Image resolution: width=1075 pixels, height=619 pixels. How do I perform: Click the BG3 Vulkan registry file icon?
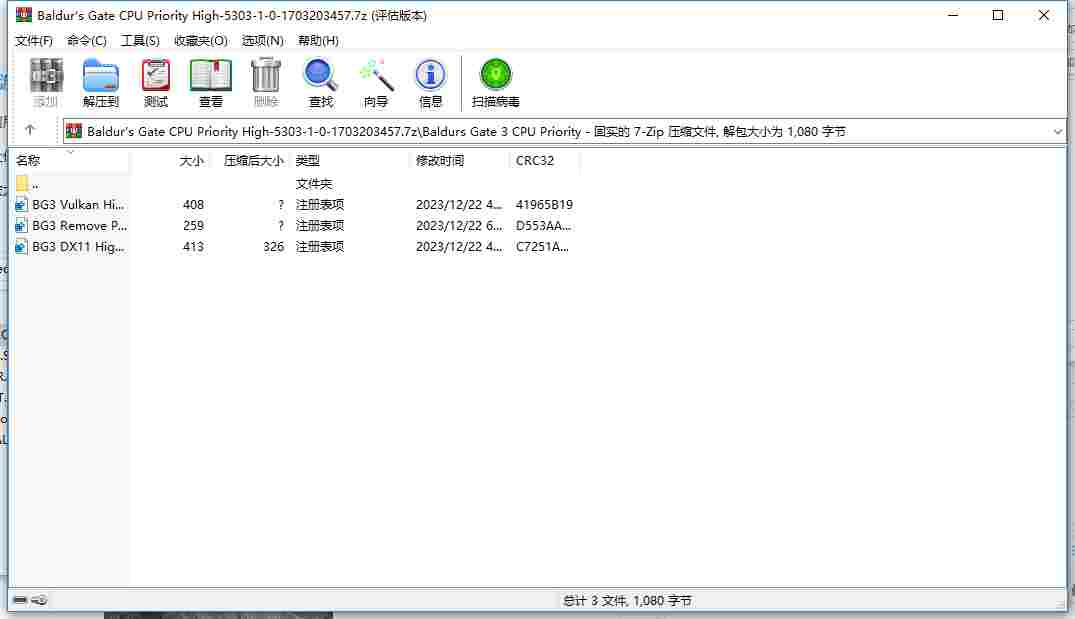point(21,204)
